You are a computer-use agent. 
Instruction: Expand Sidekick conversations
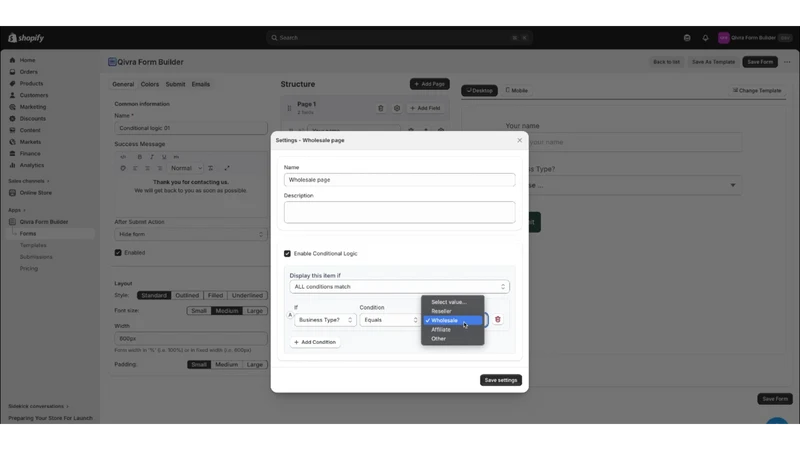[x=38, y=407]
